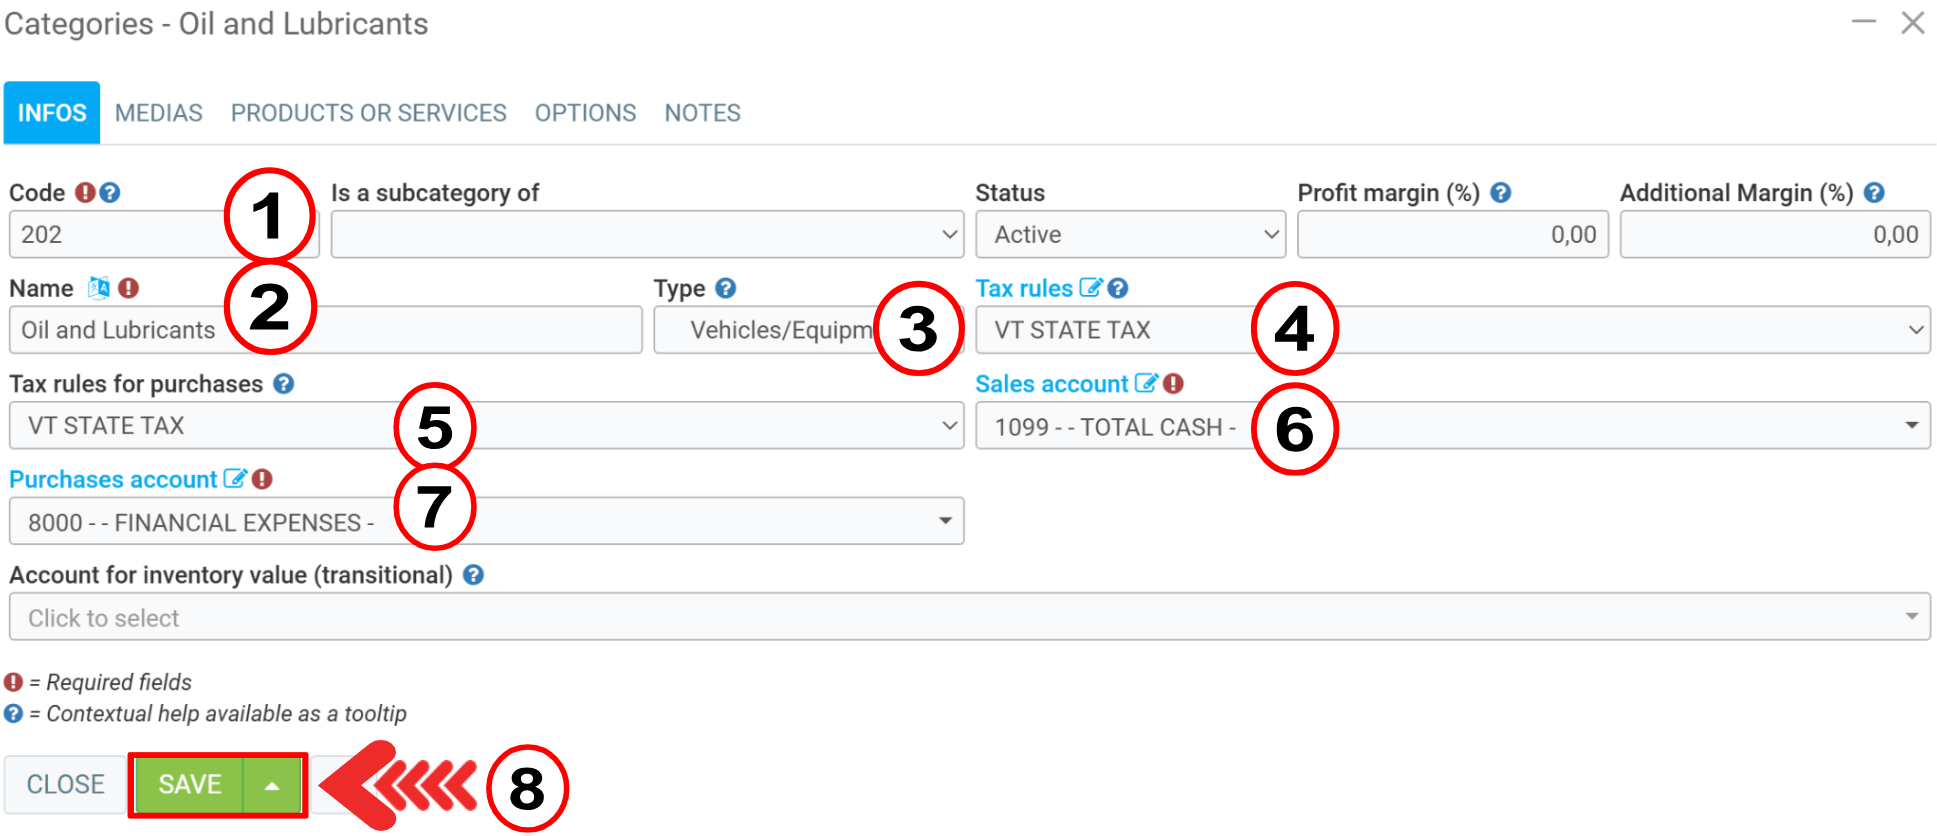Click the Type help question icon

tap(726, 288)
